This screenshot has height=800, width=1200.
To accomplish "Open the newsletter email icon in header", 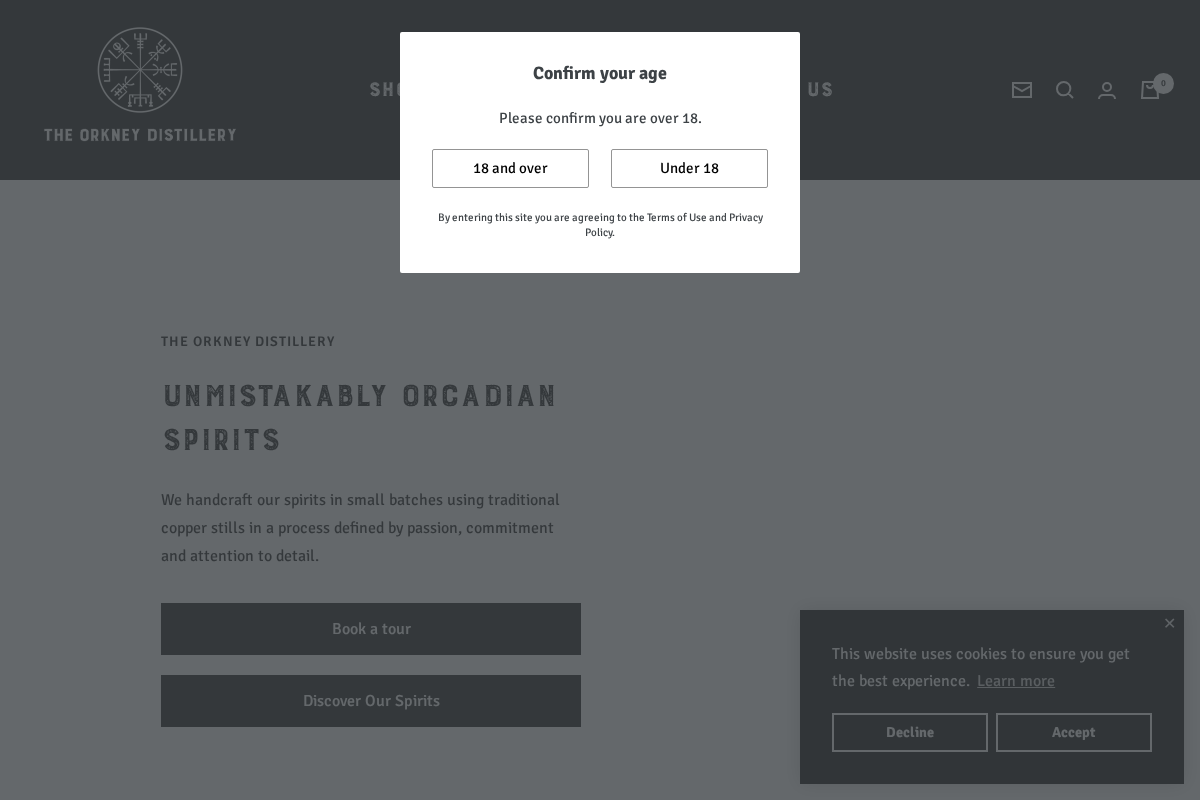I will click(1022, 90).
